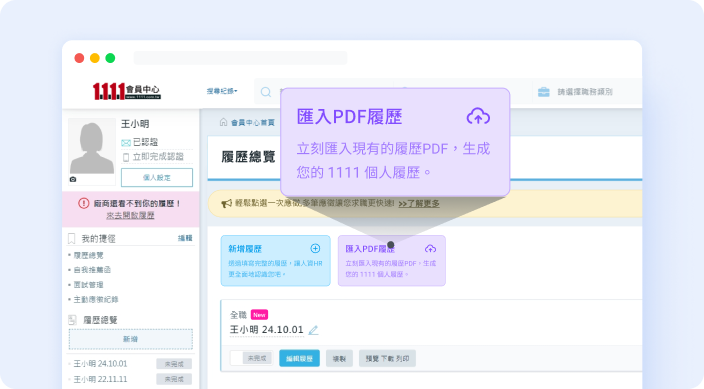Click the 個人設定 button
704x389 pixels.
(x=157, y=177)
